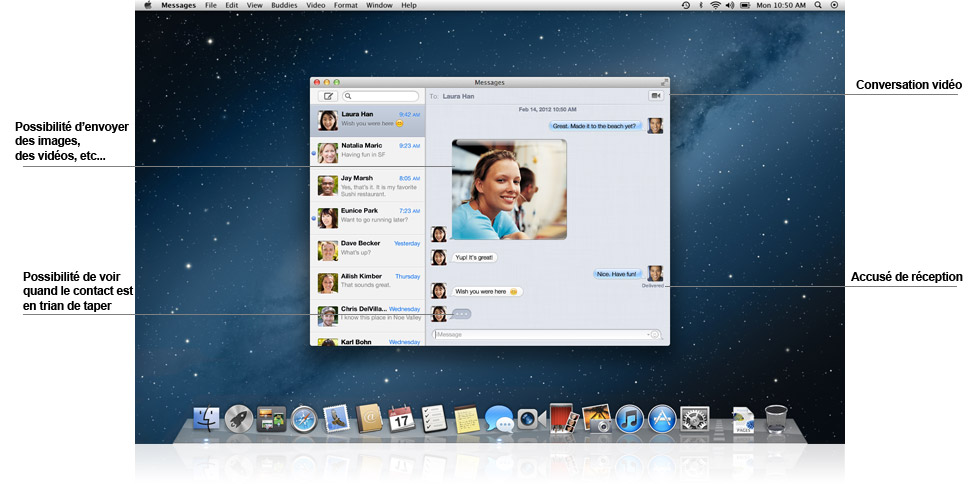Image resolution: width=980 pixels, height=484 pixels.
Task: Open the View menu
Action: coord(254,5)
